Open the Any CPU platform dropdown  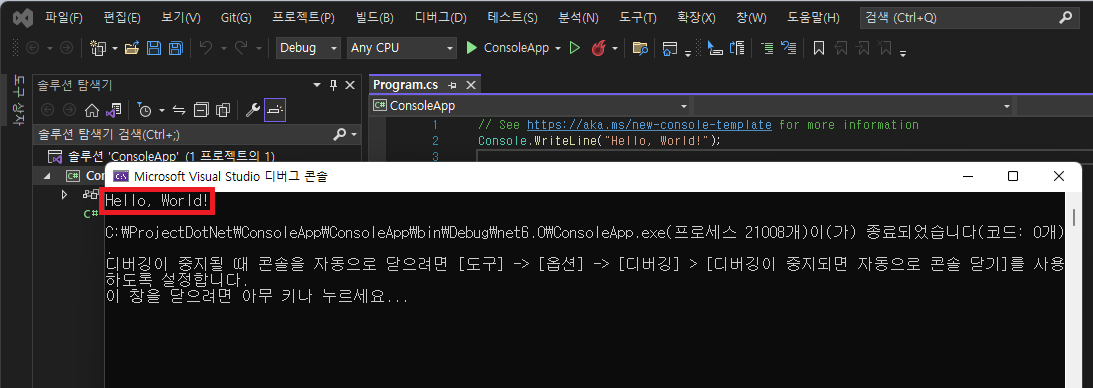click(402, 48)
